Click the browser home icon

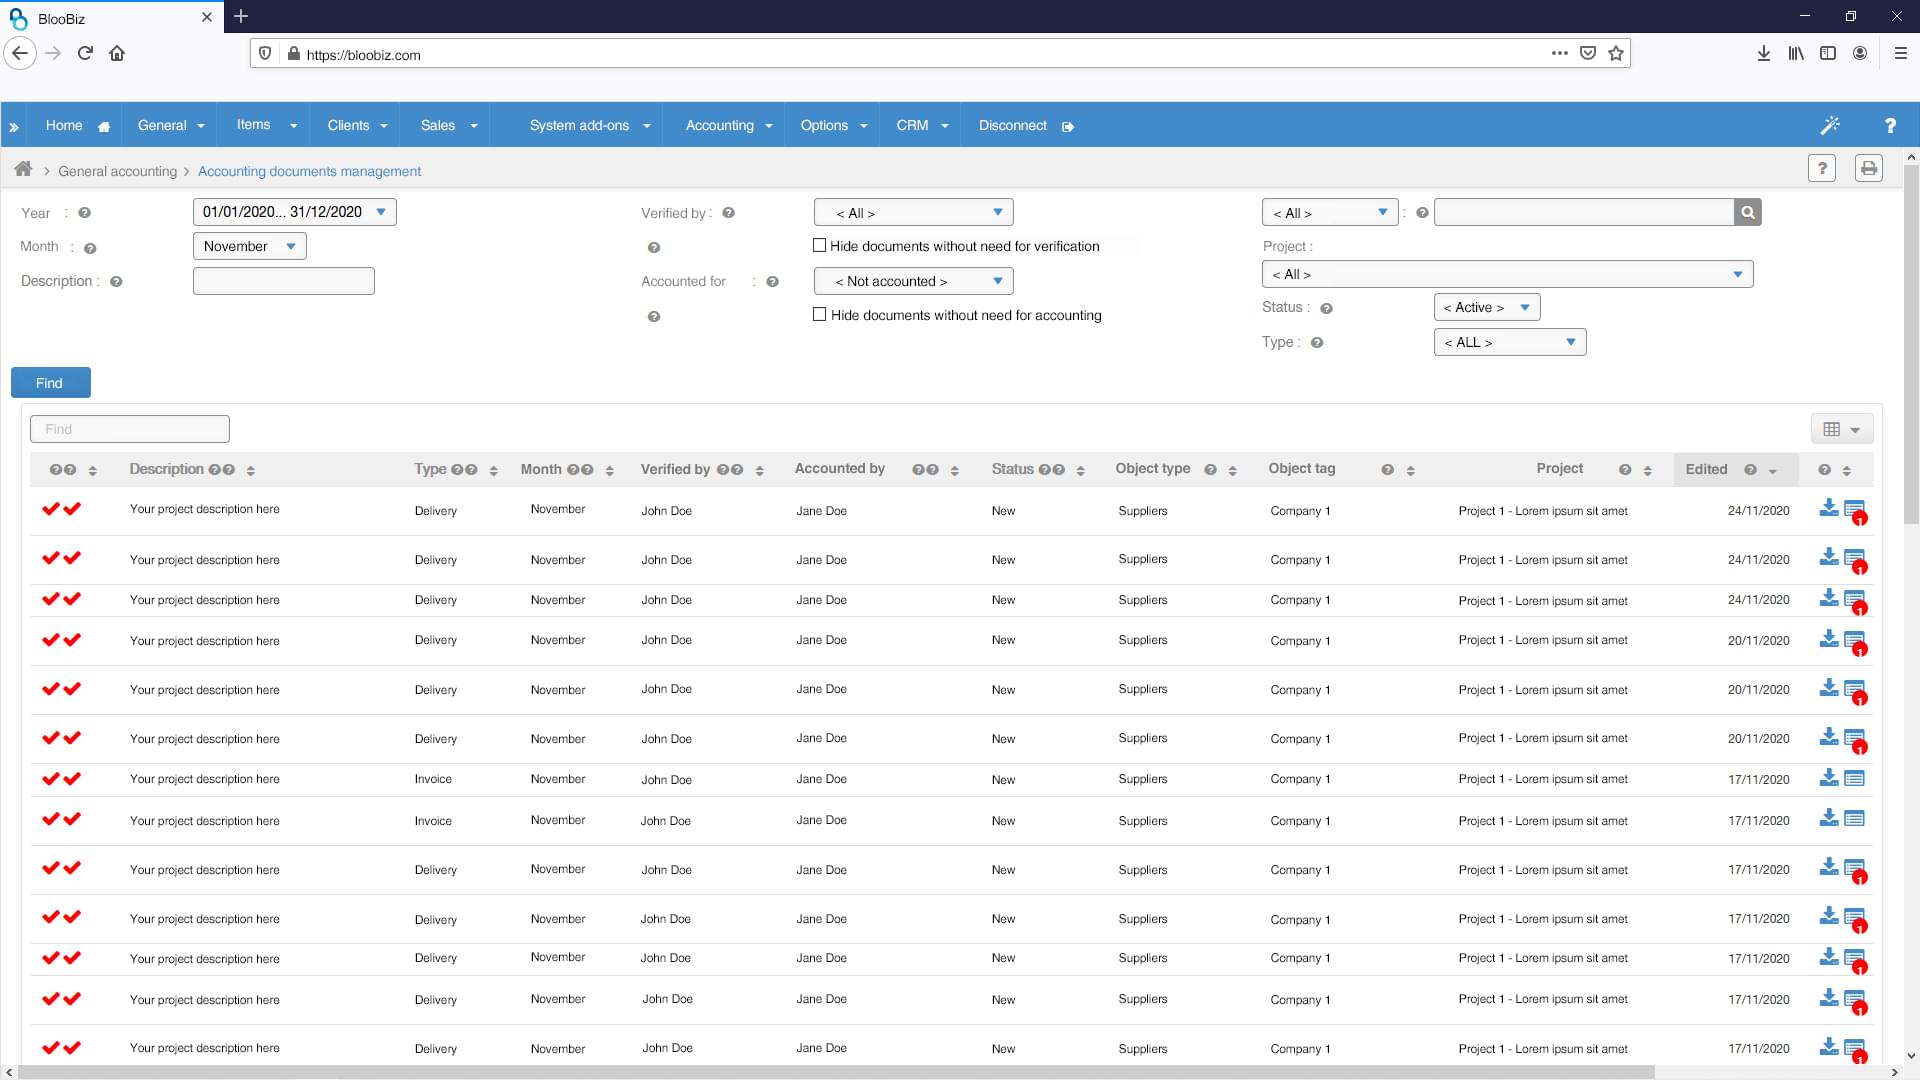pos(117,54)
